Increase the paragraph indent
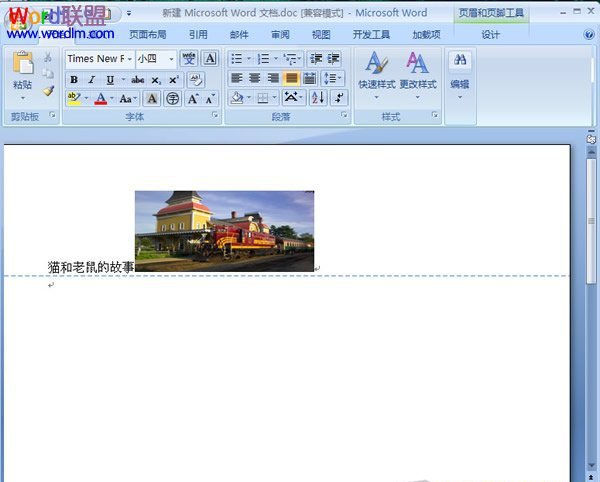Viewport: 600px width, 482px height. pyautogui.click(x=333, y=59)
